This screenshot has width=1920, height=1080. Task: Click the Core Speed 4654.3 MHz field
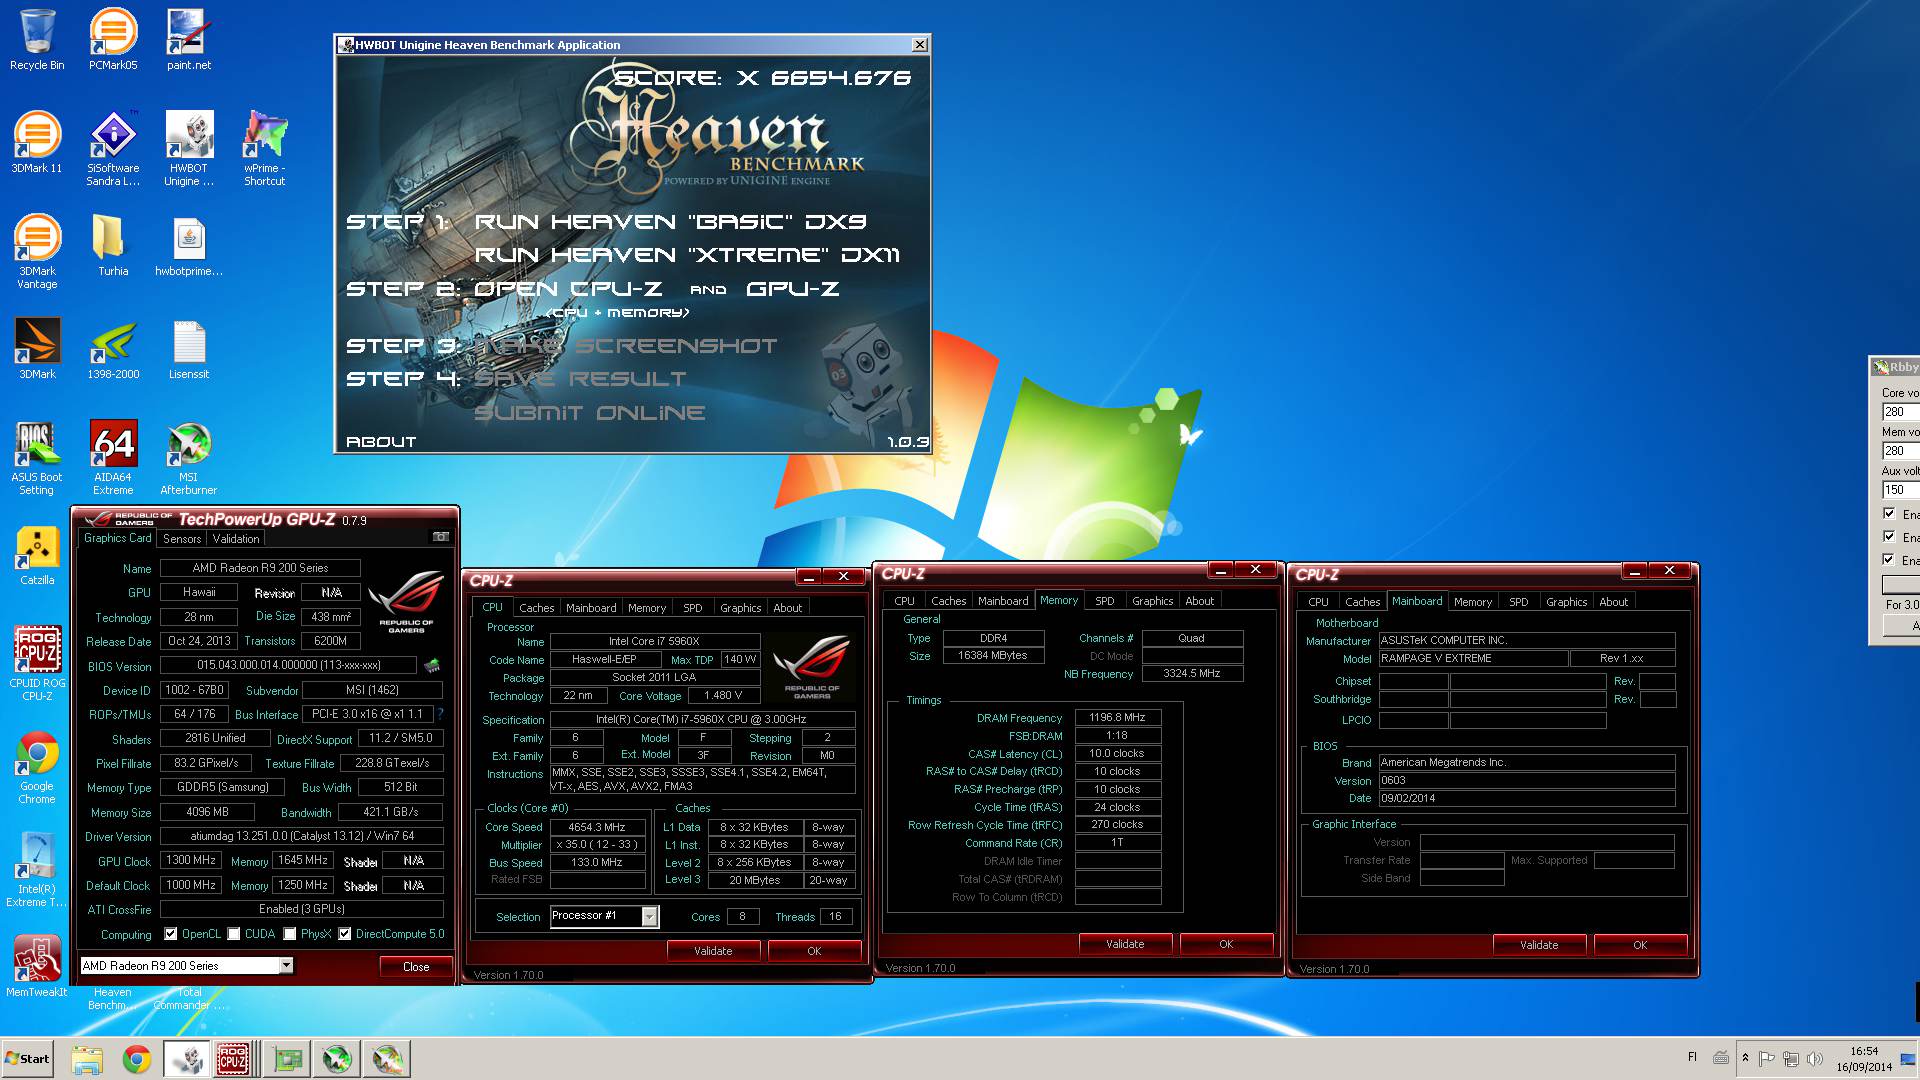pos(597,828)
